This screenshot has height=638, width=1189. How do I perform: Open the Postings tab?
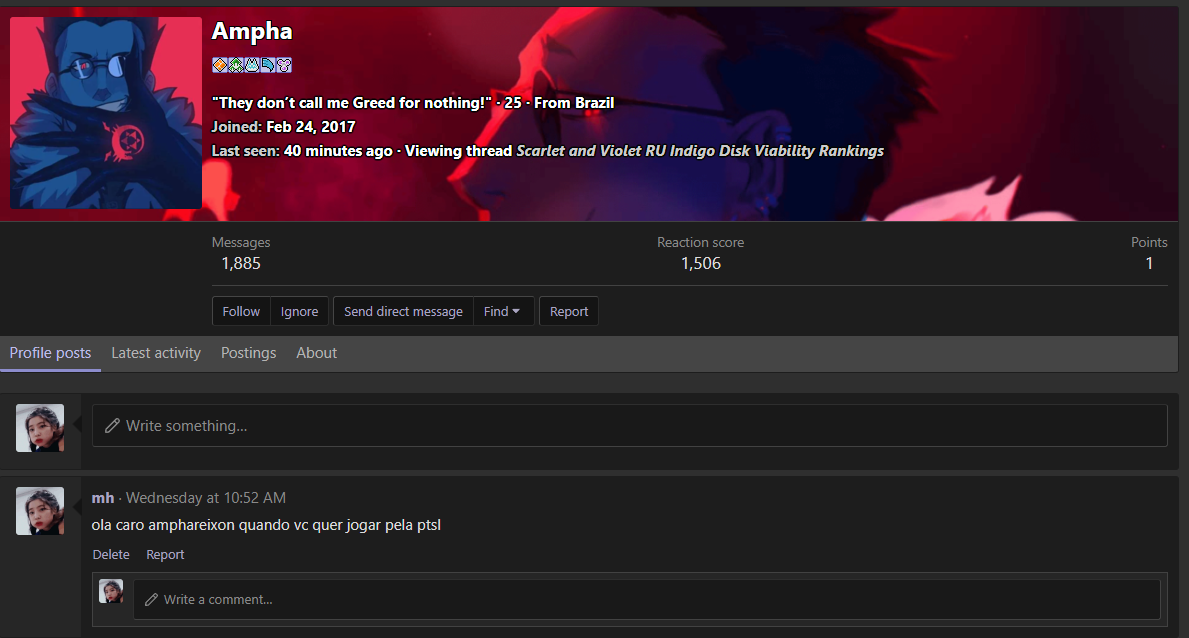(249, 353)
